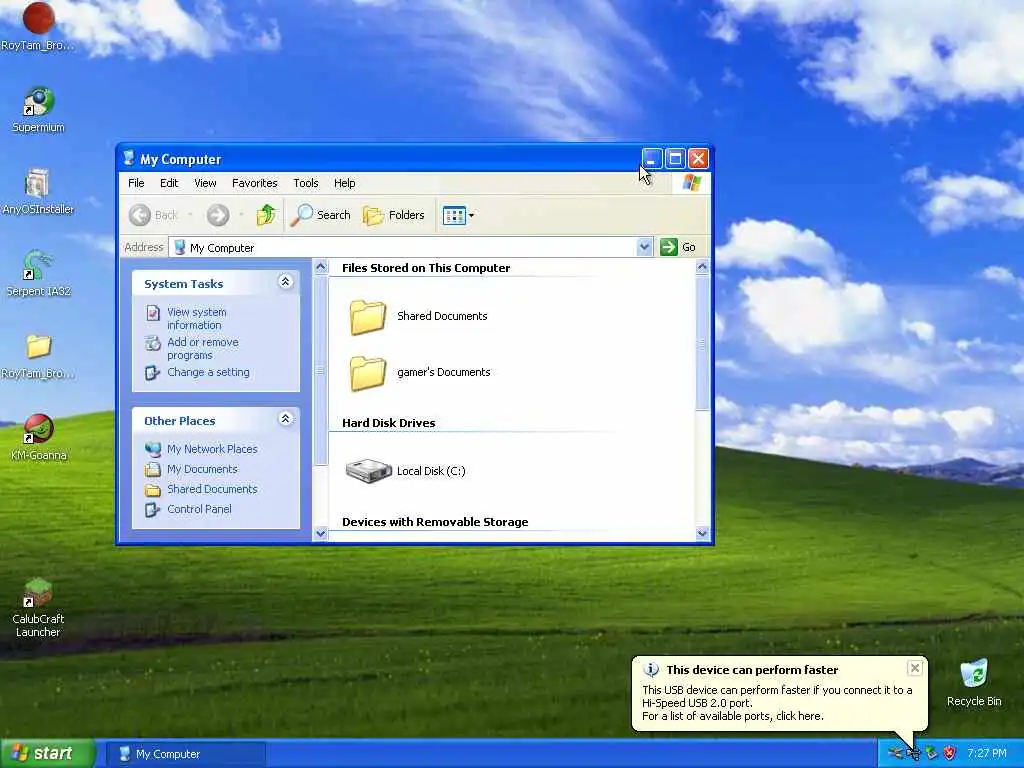Click the Safely Remove Hardware tray icon

931,754
